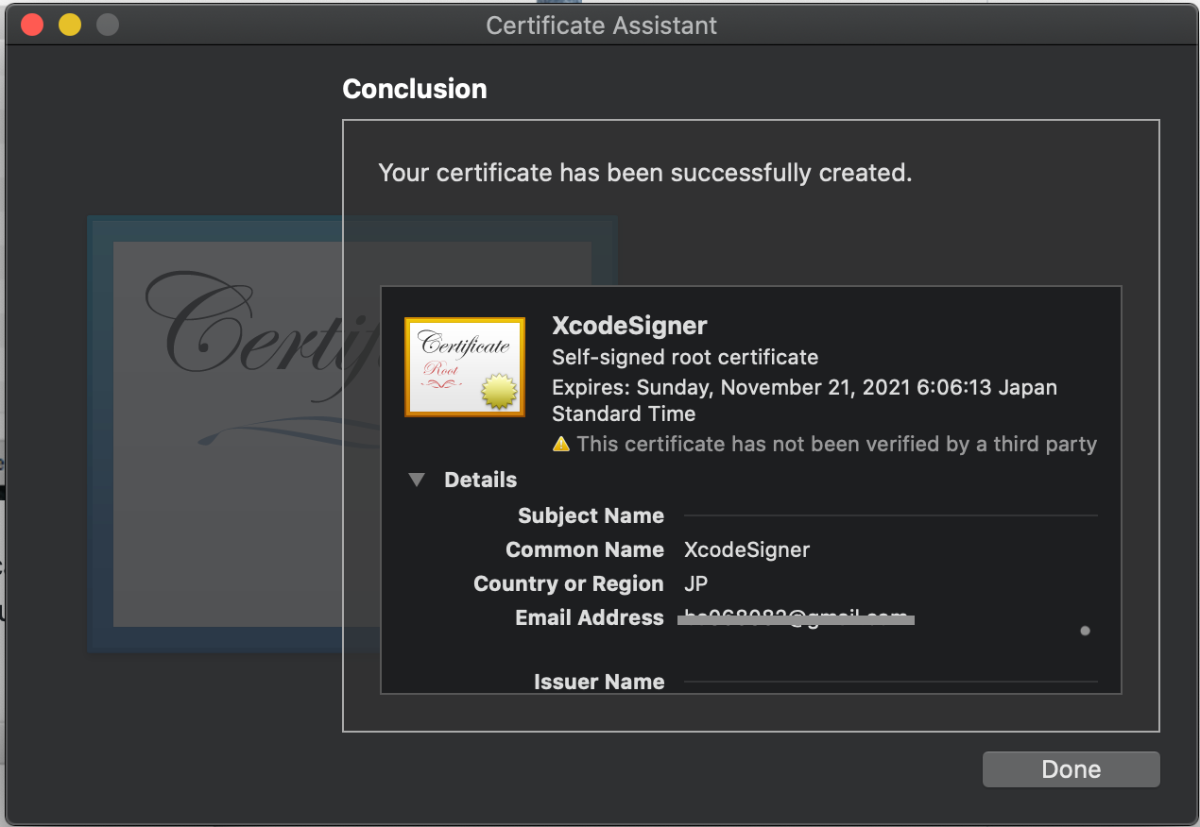
Task: Click the Email Address label
Action: coord(589,618)
